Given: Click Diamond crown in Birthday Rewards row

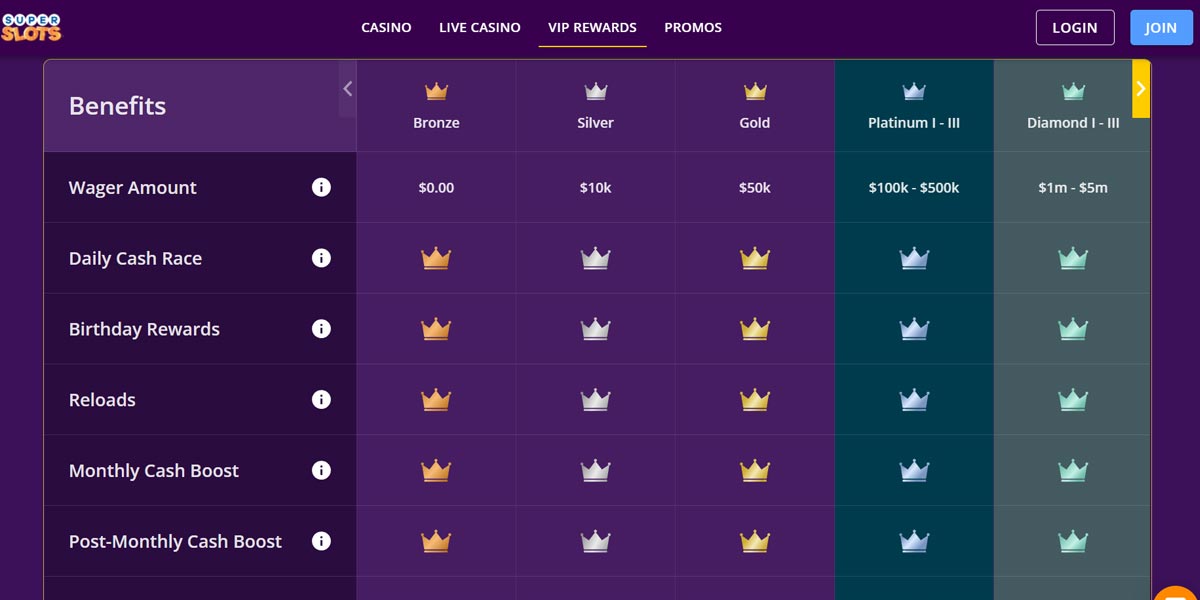Looking at the screenshot, I should 1073,329.
